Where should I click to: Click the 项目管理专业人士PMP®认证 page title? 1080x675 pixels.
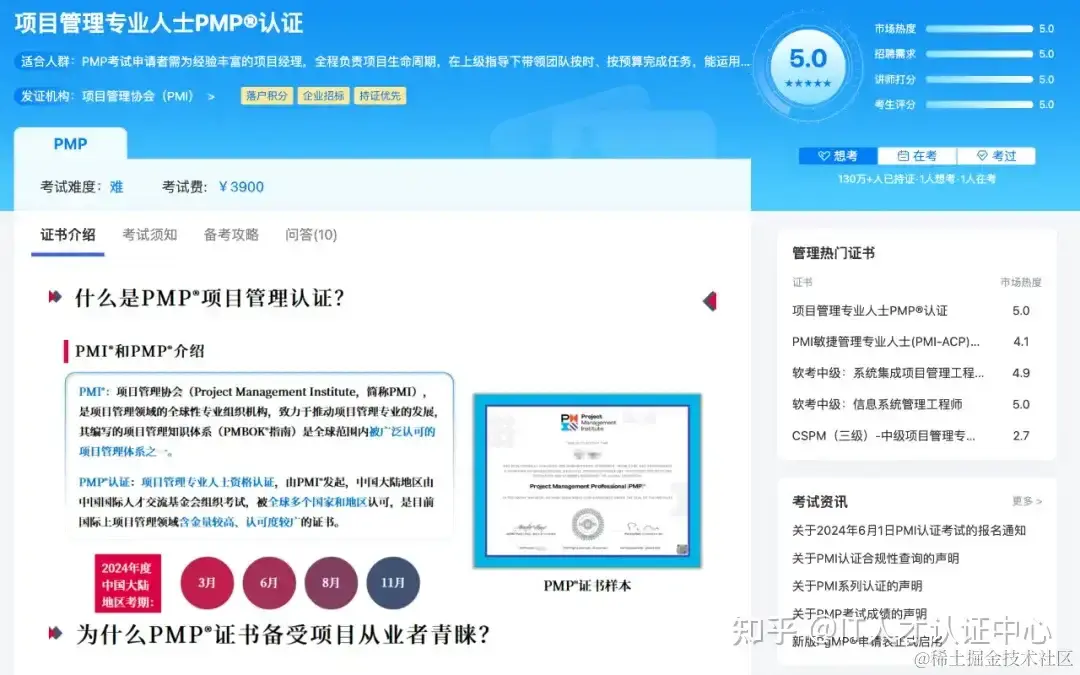coord(159,23)
